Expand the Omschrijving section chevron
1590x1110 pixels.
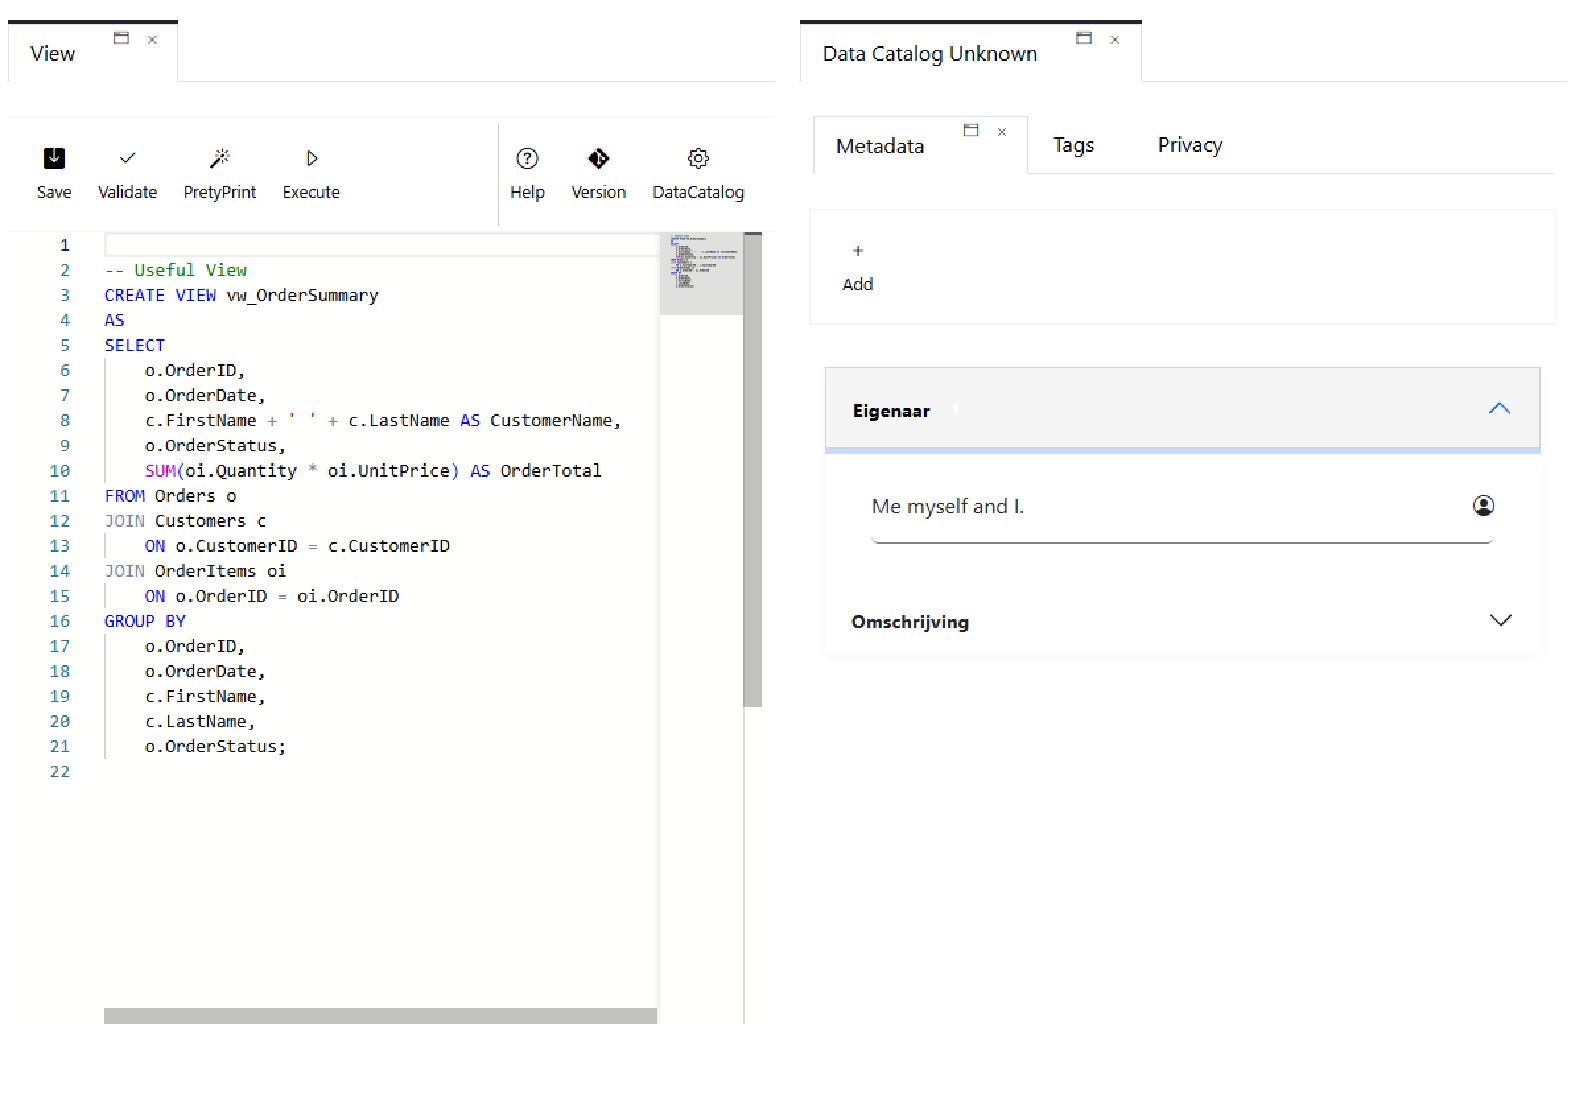point(1500,620)
